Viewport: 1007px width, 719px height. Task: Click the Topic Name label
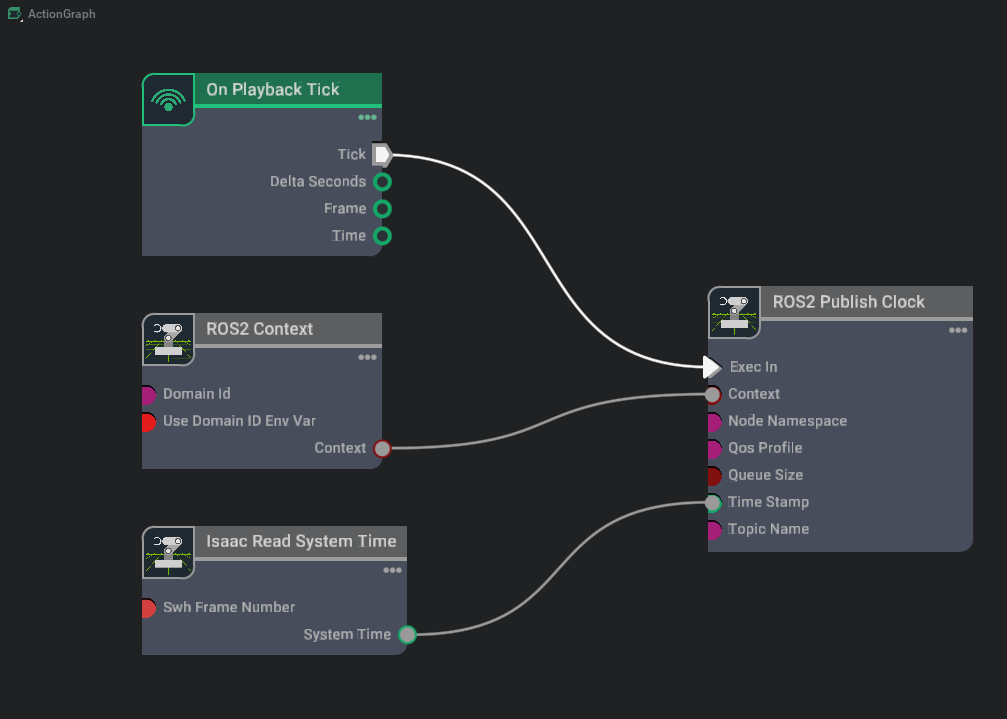coord(768,529)
